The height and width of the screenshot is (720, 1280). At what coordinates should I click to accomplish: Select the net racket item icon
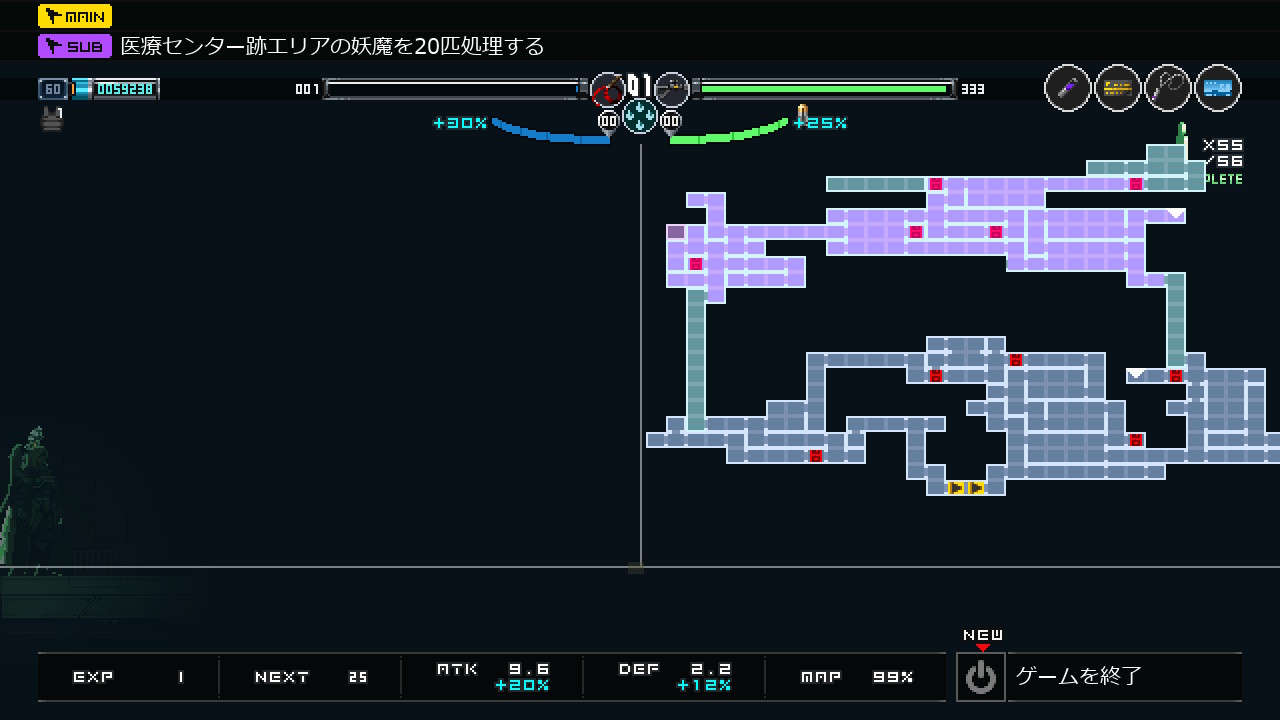tap(1167, 88)
